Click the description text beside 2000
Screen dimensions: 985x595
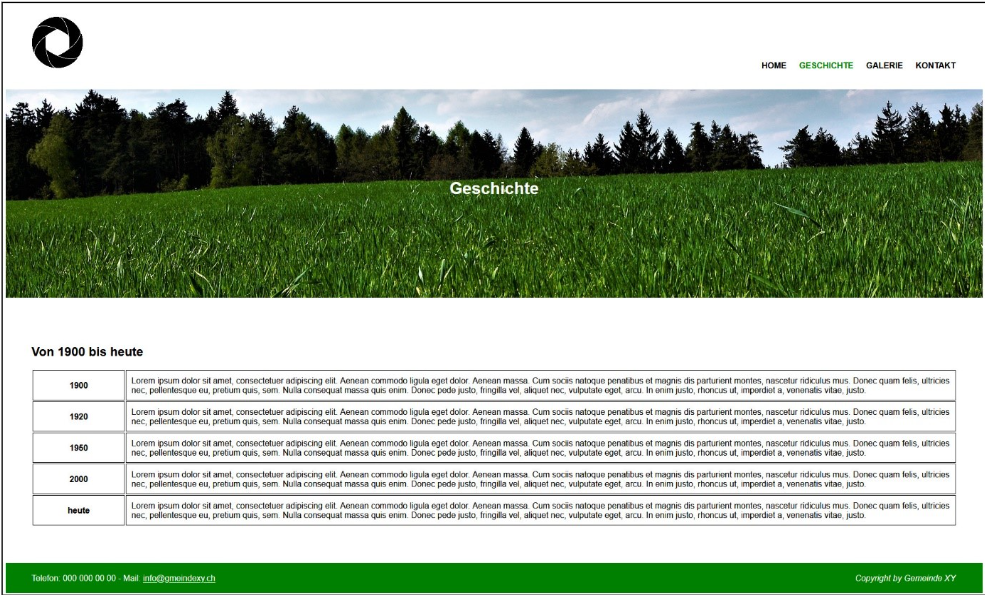tap(540, 479)
